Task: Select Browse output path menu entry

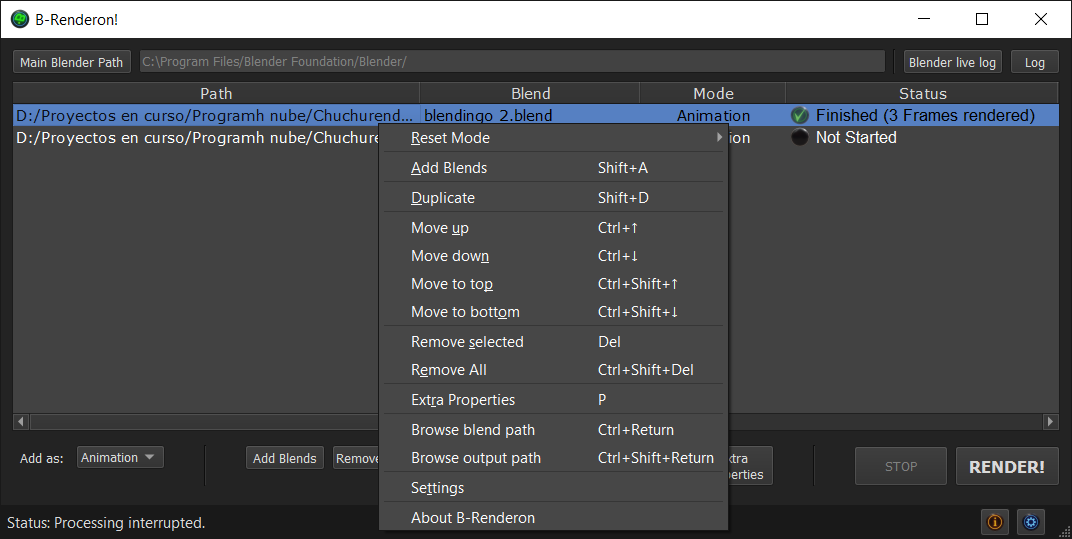Action: 553,458
